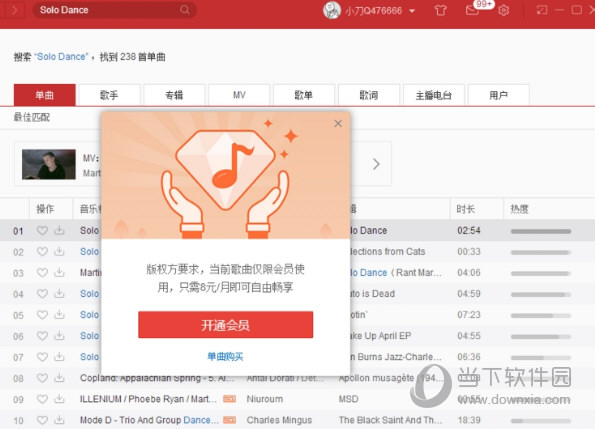Go forward with the navigation arrow
Viewport: 595px width, 429px height.
pos(15,10)
